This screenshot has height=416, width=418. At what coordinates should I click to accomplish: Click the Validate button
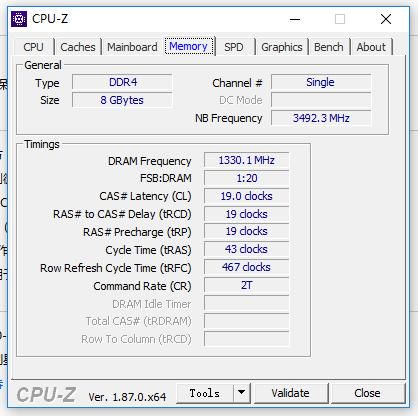[x=290, y=393]
